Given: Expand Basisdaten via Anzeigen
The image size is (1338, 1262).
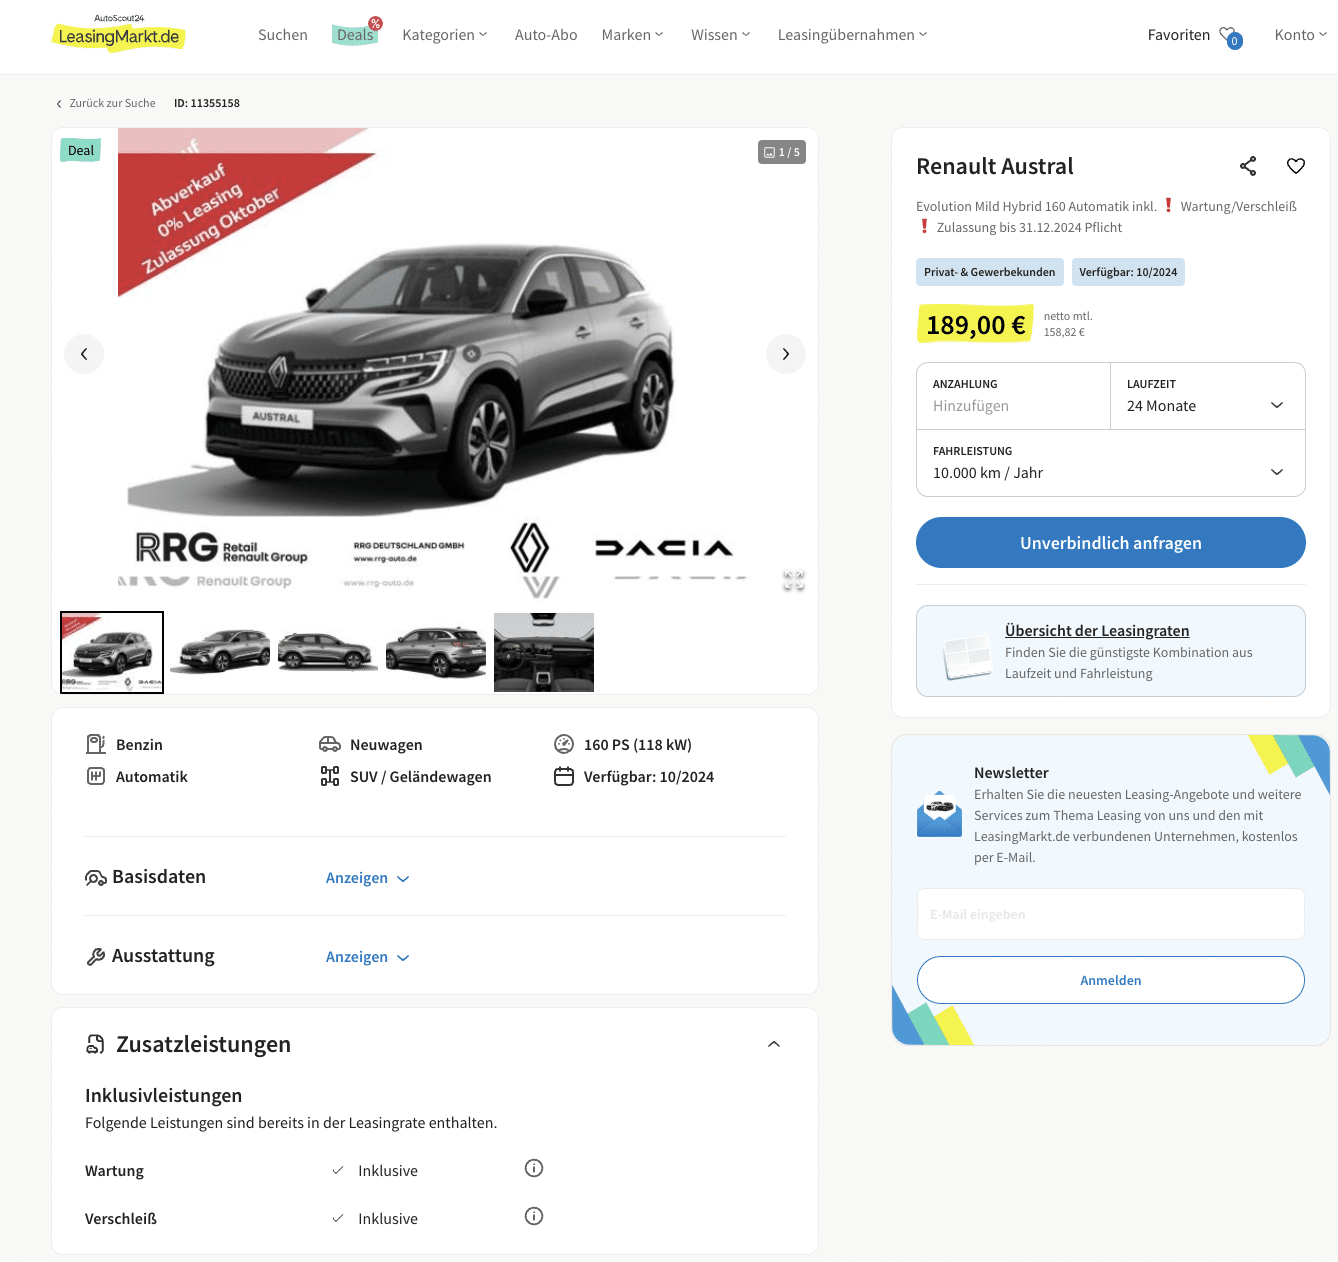Looking at the screenshot, I should point(368,878).
